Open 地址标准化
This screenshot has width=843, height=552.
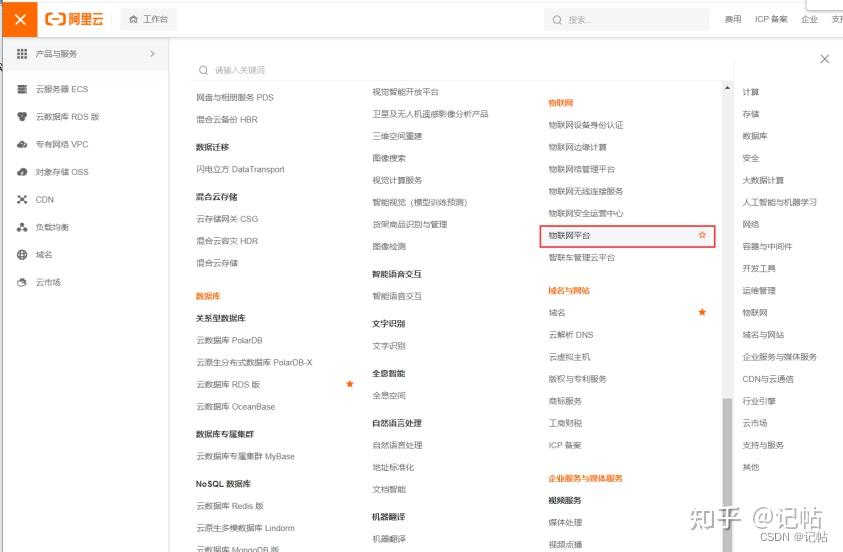[x=393, y=467]
